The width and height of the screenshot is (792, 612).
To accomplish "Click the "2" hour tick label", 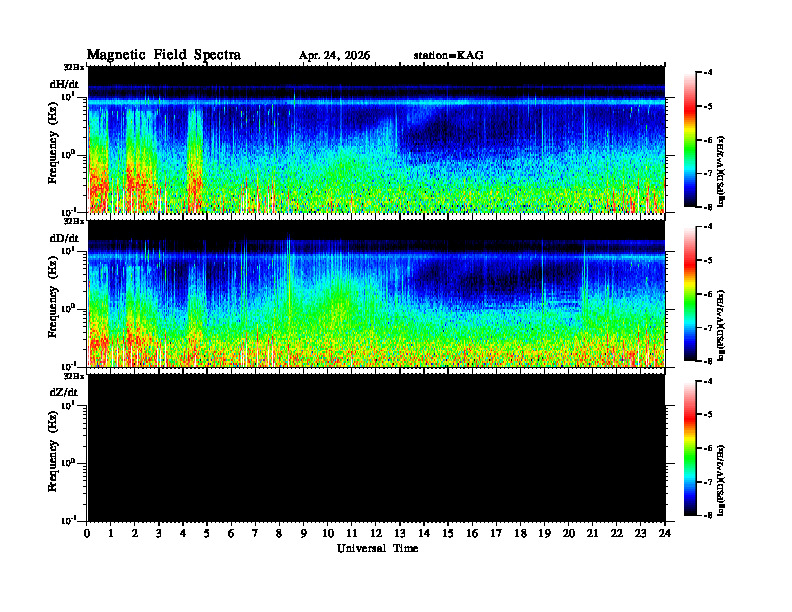I will [x=135, y=534].
